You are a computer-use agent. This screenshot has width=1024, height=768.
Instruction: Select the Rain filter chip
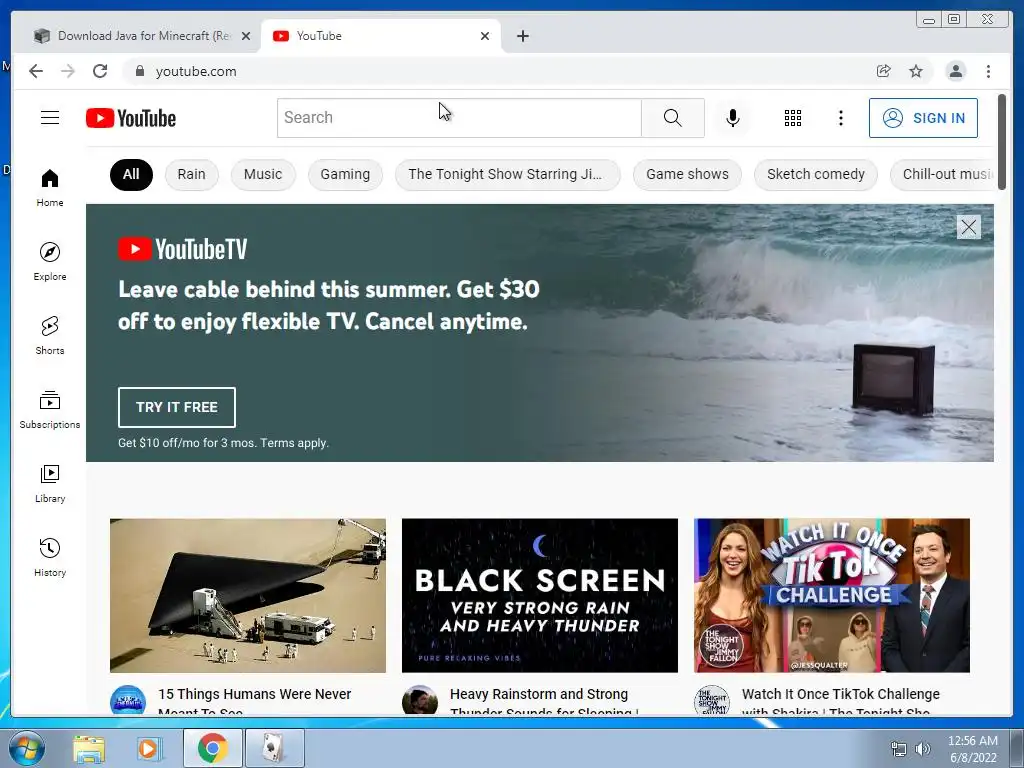click(x=191, y=174)
